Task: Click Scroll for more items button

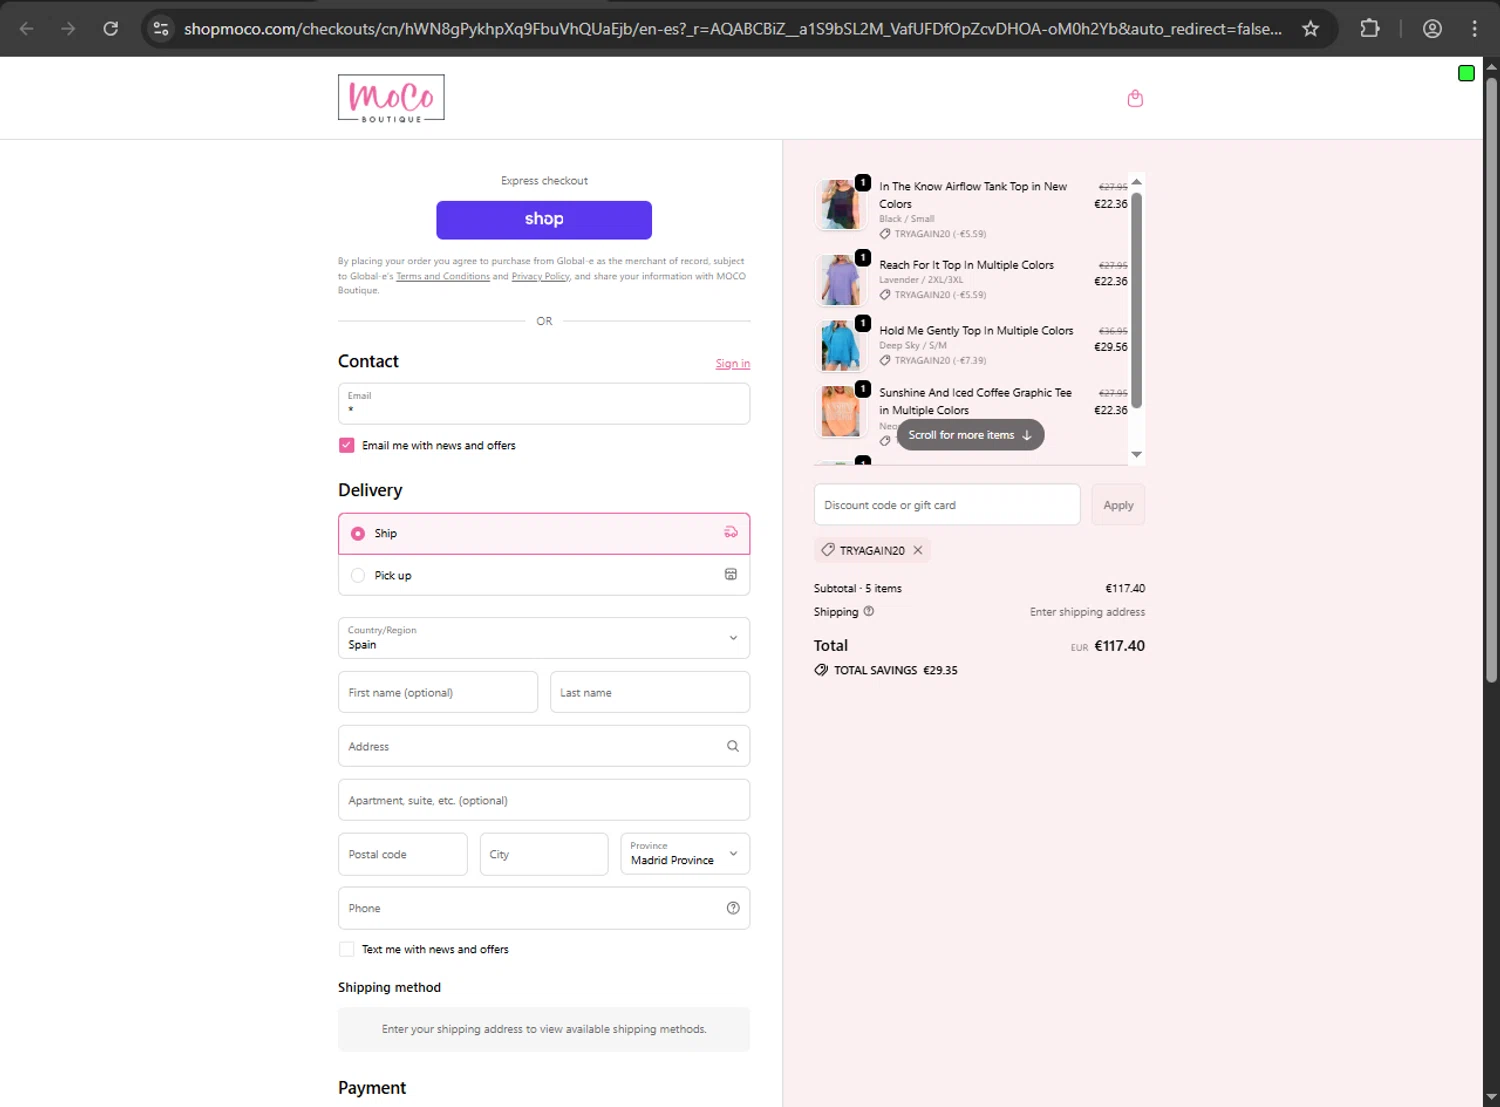Action: [970, 435]
